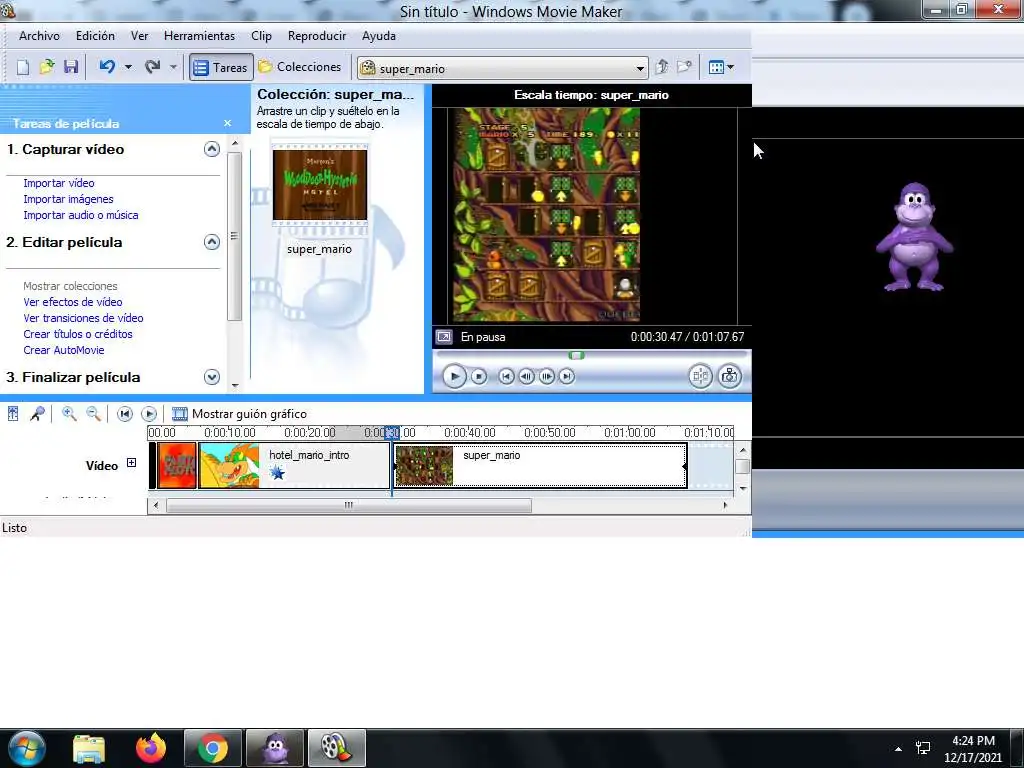Zoom in on the timeline
The image size is (1024, 768).
point(69,413)
